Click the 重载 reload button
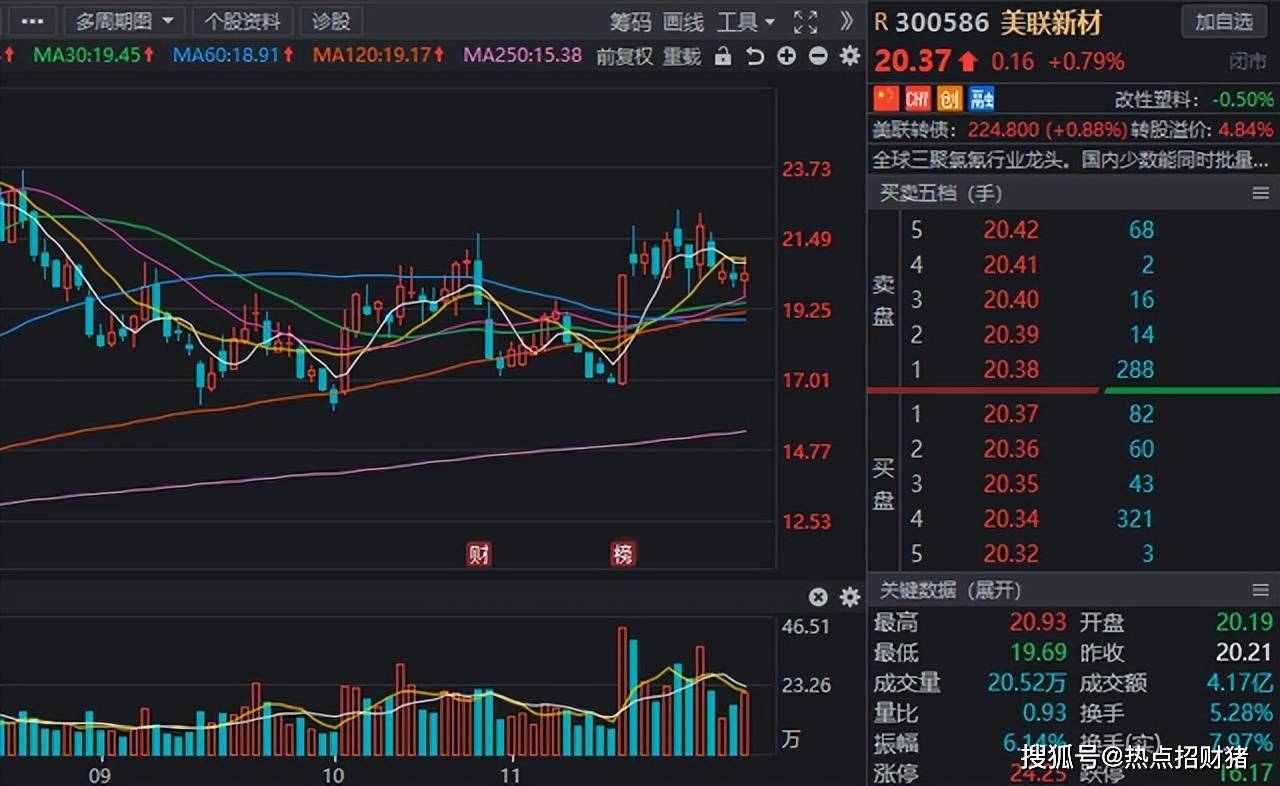Screen dimensions: 1280x786 click(683, 57)
